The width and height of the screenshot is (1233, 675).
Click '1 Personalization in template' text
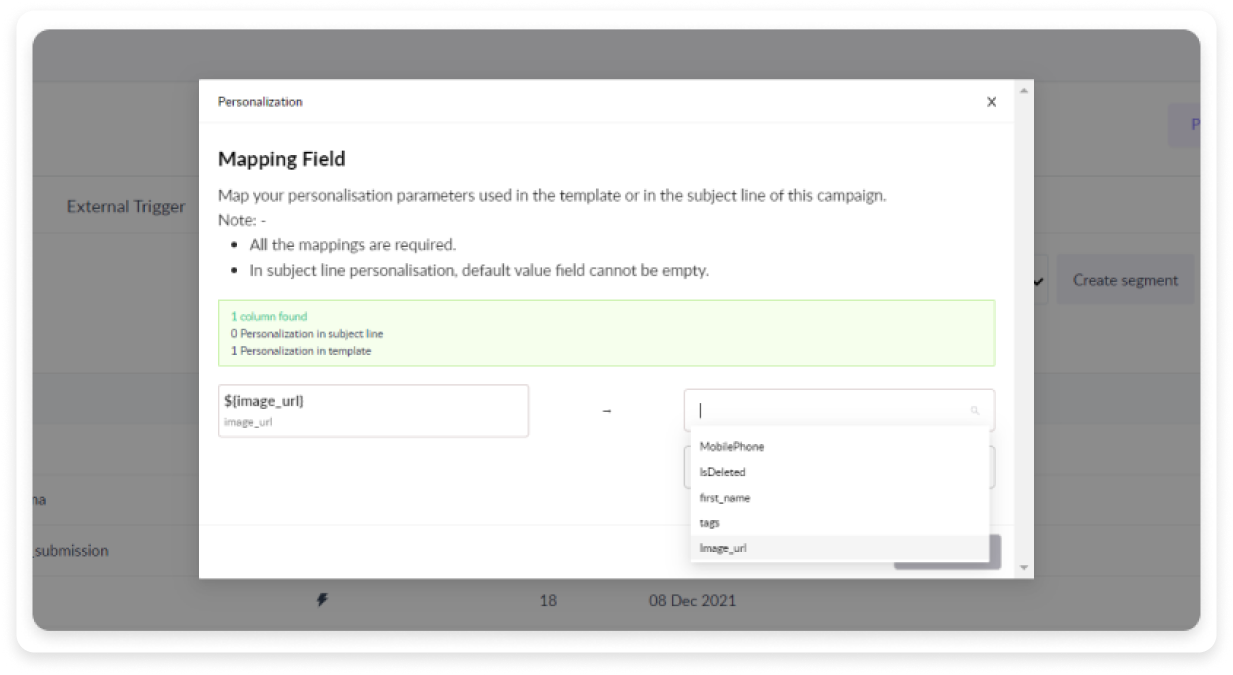click(x=301, y=351)
